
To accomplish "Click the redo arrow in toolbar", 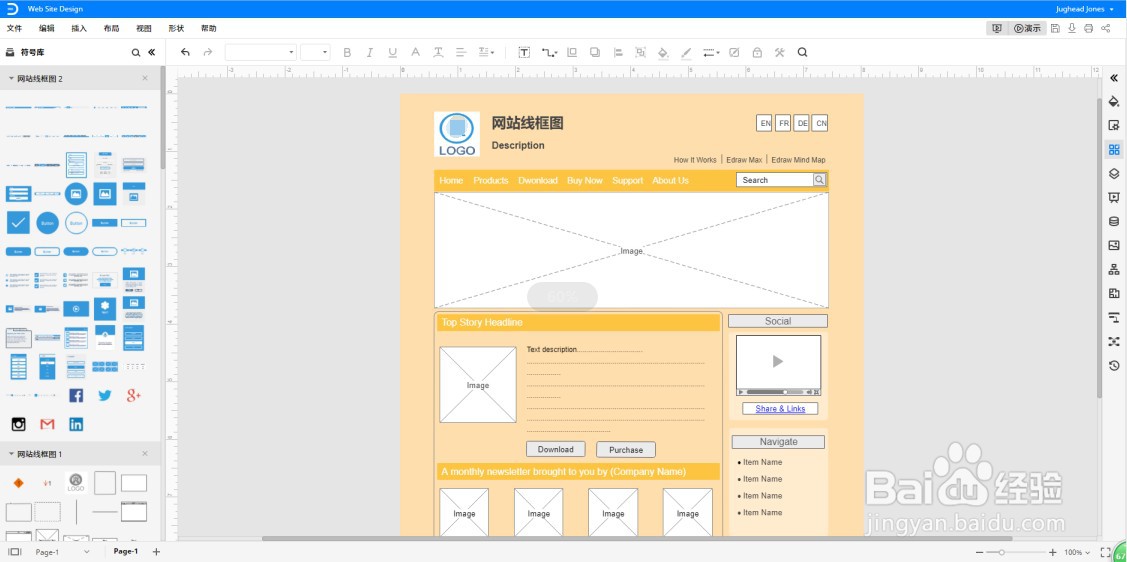I will pos(208,52).
